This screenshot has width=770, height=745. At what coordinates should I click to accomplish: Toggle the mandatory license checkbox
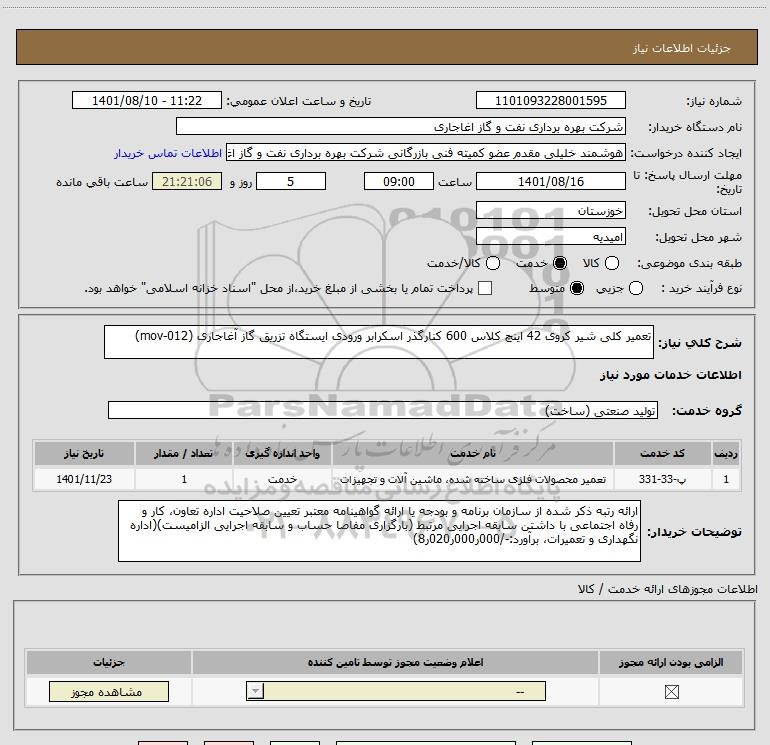click(x=671, y=692)
